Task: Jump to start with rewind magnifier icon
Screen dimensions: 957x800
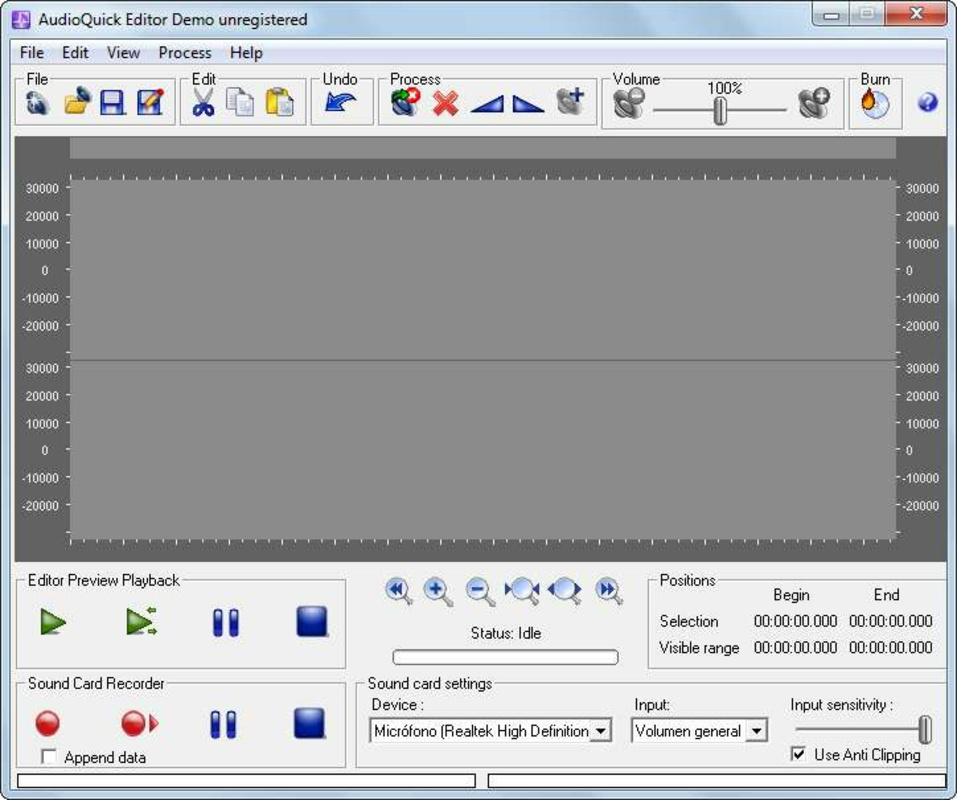Action: (x=399, y=591)
